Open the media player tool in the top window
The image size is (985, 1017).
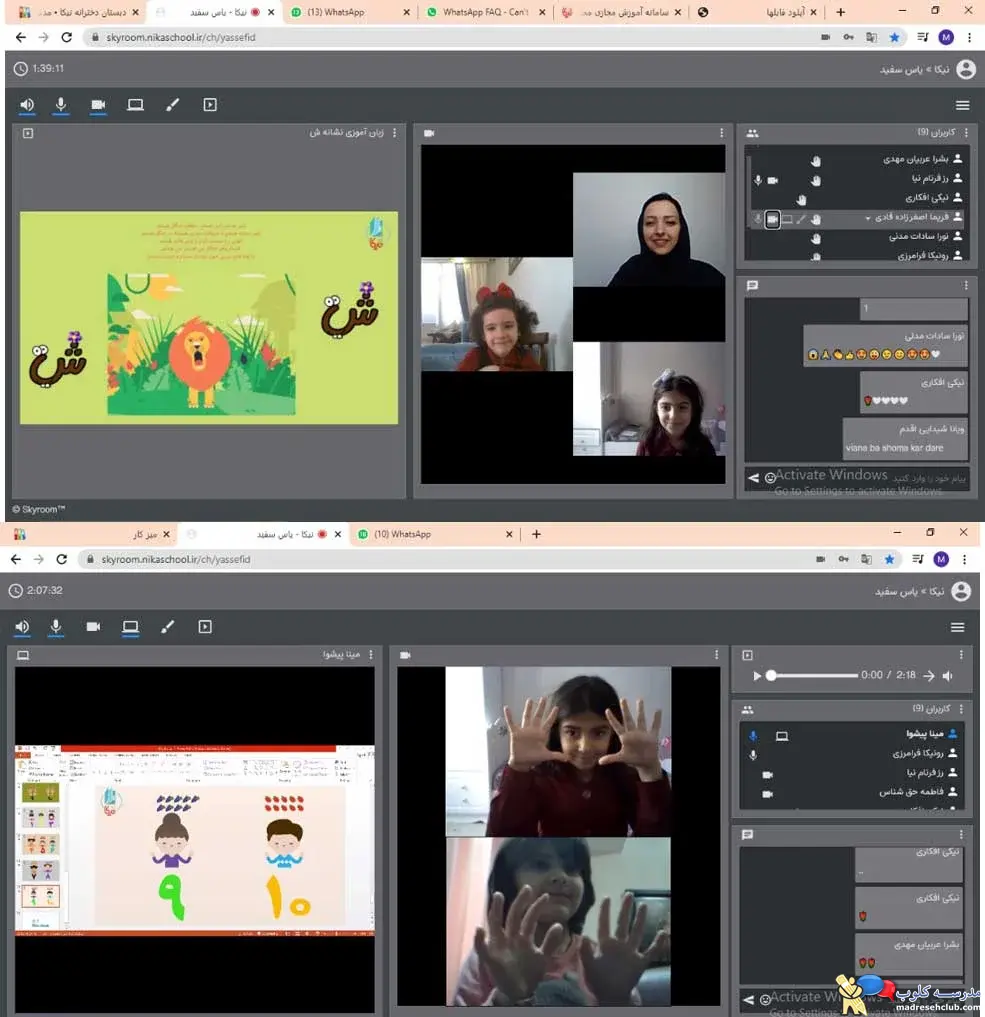coord(210,104)
